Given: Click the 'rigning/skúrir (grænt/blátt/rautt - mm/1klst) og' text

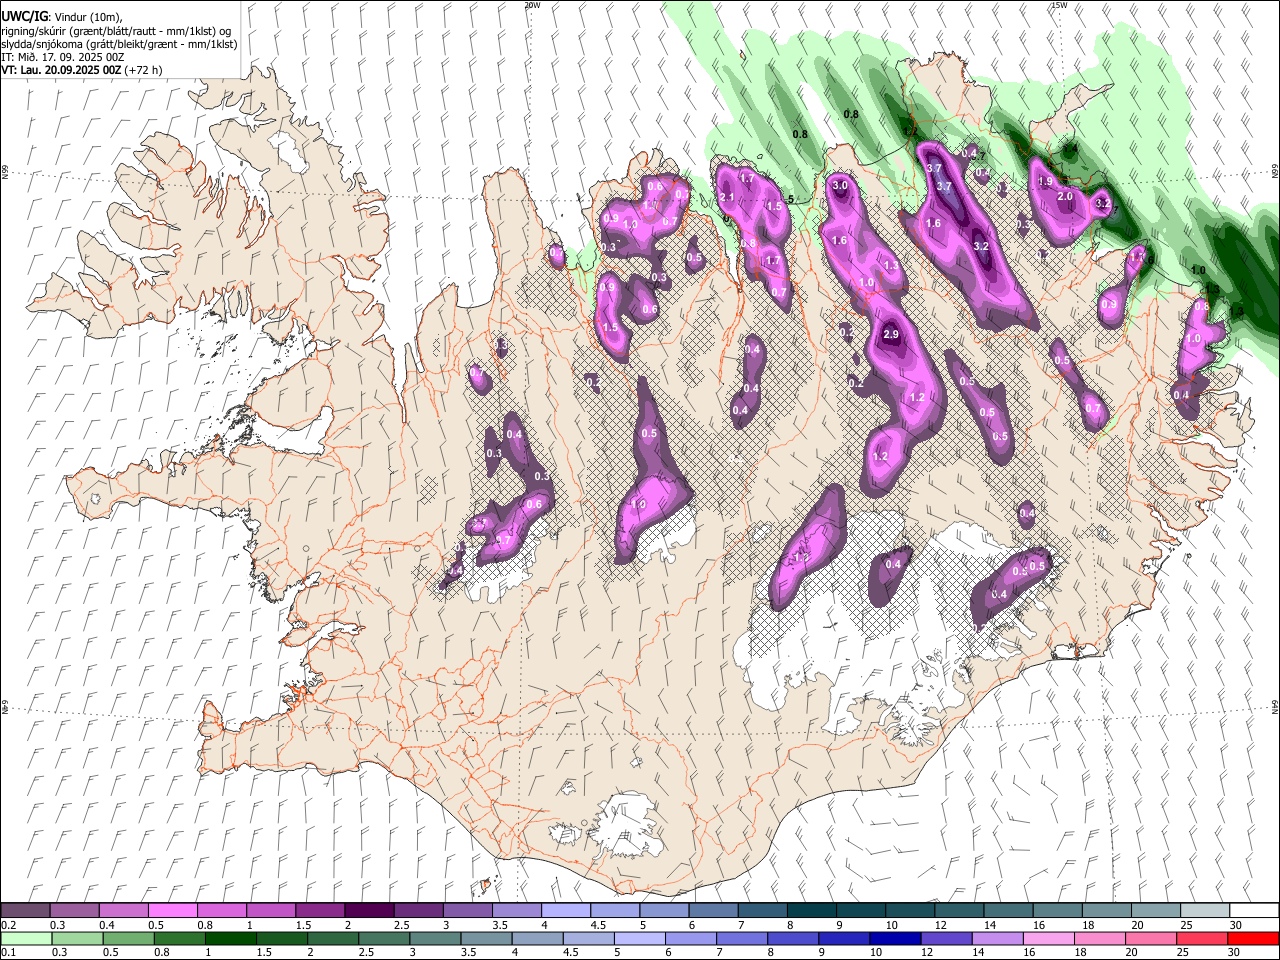Looking at the screenshot, I should point(116,30).
